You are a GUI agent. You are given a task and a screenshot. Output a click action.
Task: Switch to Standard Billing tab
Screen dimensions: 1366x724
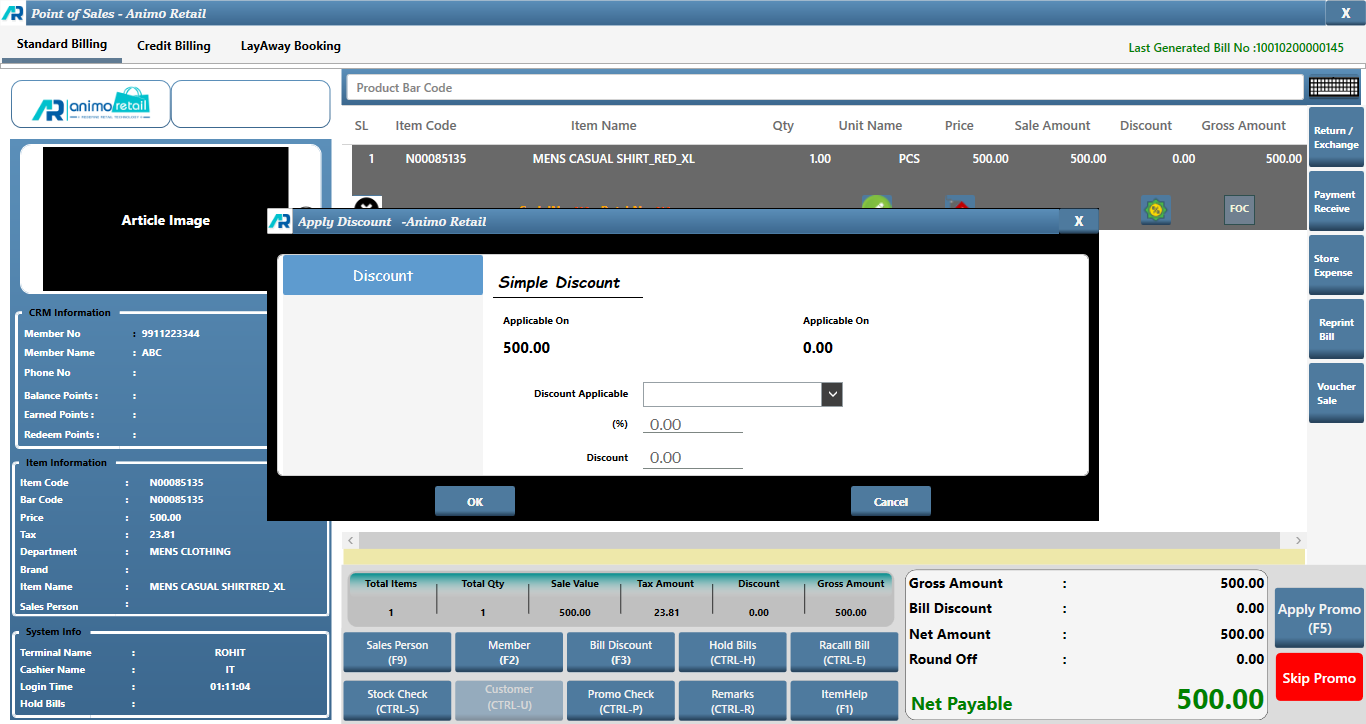pyautogui.click(x=62, y=45)
